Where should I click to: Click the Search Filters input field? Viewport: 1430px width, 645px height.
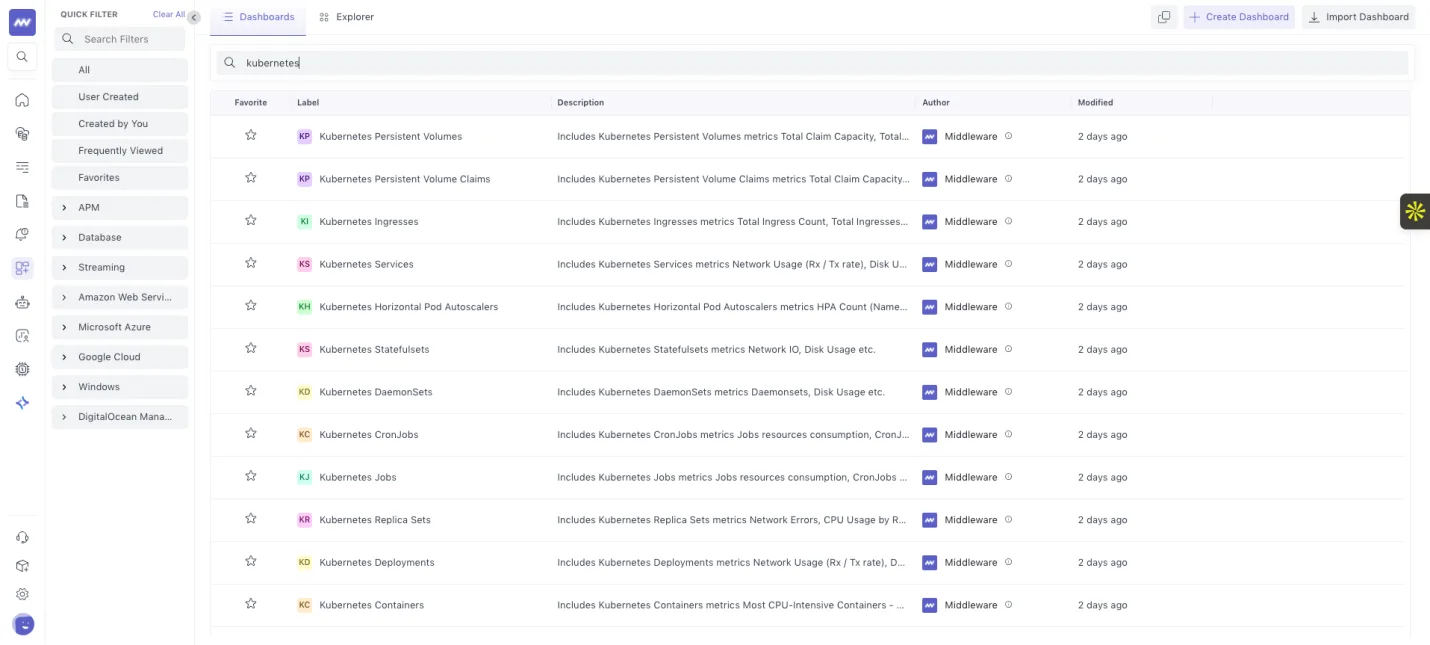pos(120,39)
